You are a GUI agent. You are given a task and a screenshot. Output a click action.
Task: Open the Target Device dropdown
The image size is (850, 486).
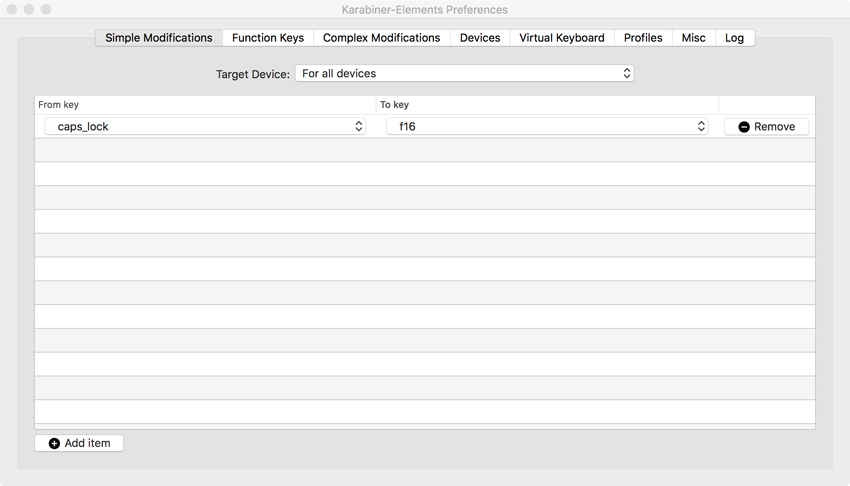point(465,73)
